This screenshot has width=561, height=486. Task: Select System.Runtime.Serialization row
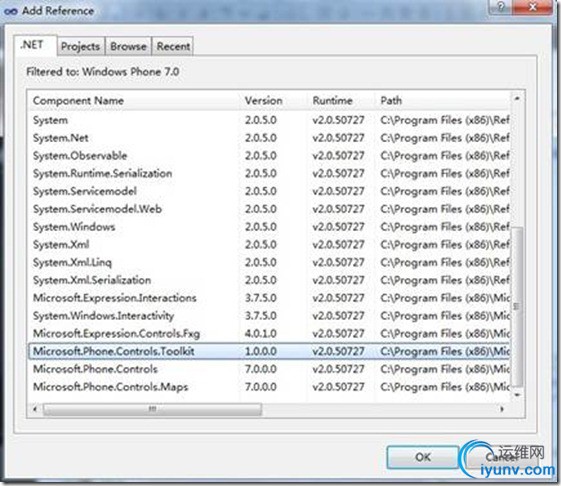(x=269, y=174)
